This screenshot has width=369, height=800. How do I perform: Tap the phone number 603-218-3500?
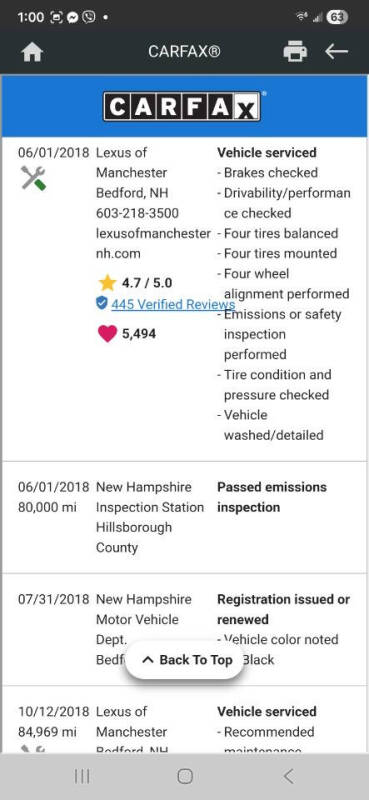click(137, 213)
